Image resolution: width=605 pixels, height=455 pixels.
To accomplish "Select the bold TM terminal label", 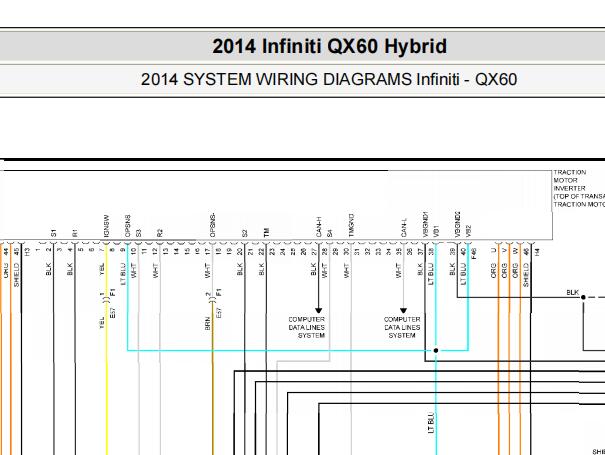I will pyautogui.click(x=266, y=233).
